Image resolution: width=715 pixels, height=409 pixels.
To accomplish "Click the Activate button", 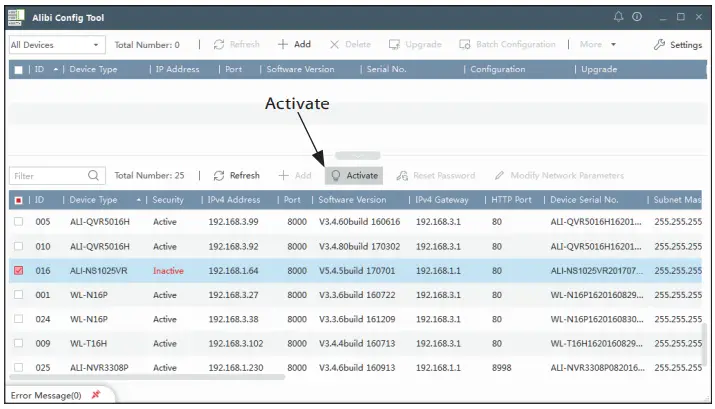I will [x=354, y=176].
